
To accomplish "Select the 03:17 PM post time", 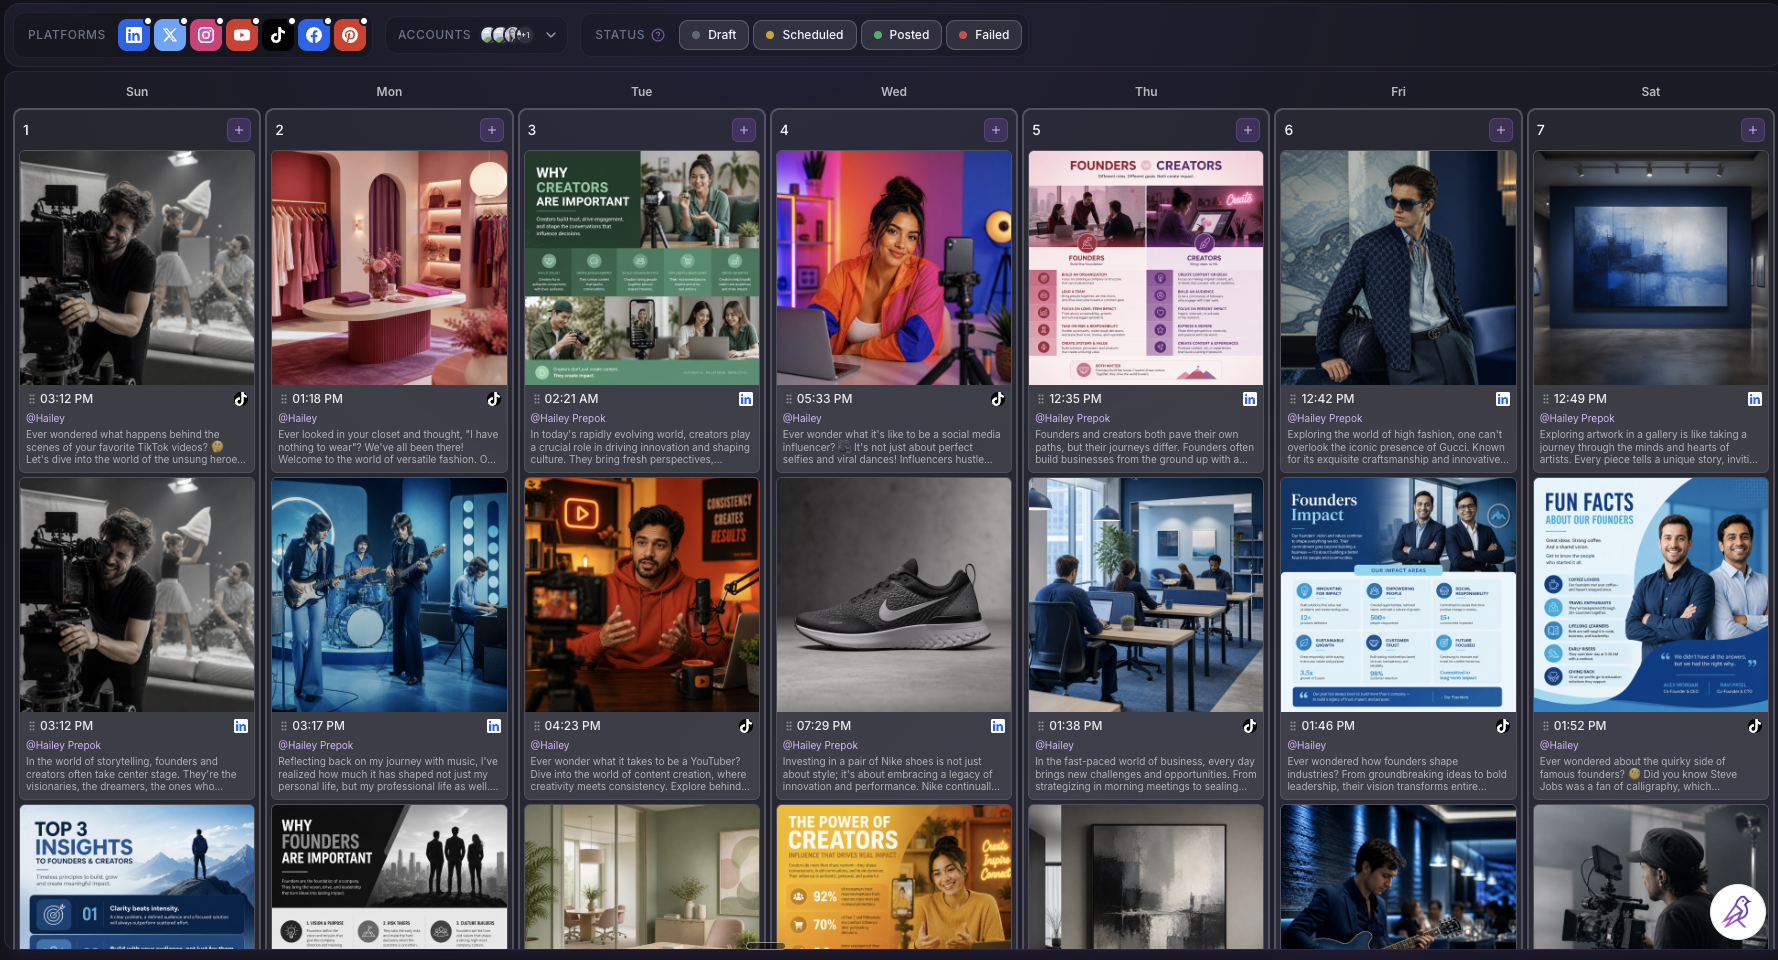I will pos(318,726).
